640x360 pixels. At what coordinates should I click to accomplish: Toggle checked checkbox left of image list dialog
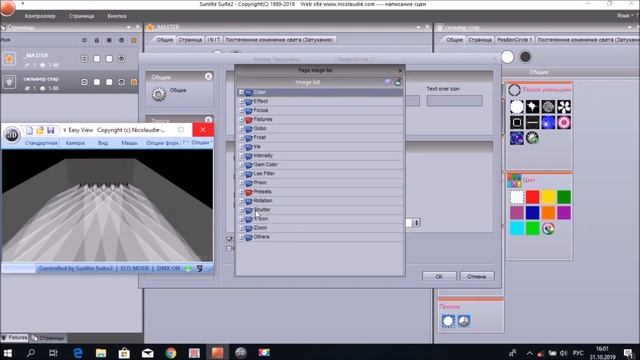pyautogui.click(x=229, y=239)
